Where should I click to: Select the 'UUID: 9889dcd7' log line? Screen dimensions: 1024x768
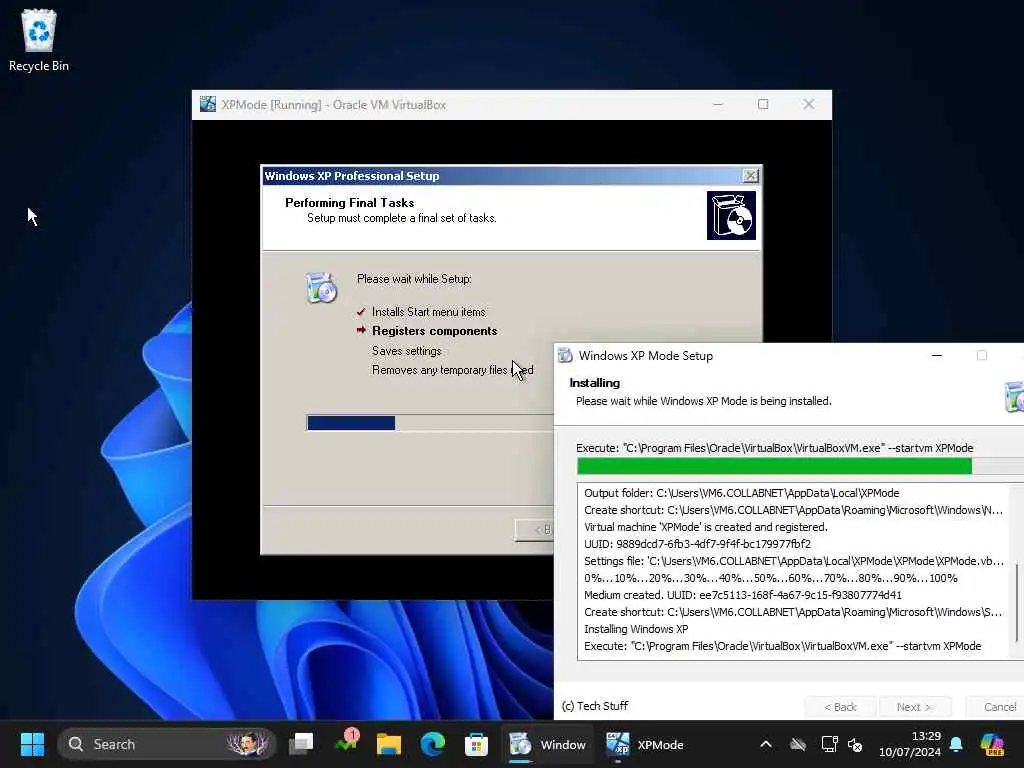click(x=697, y=544)
